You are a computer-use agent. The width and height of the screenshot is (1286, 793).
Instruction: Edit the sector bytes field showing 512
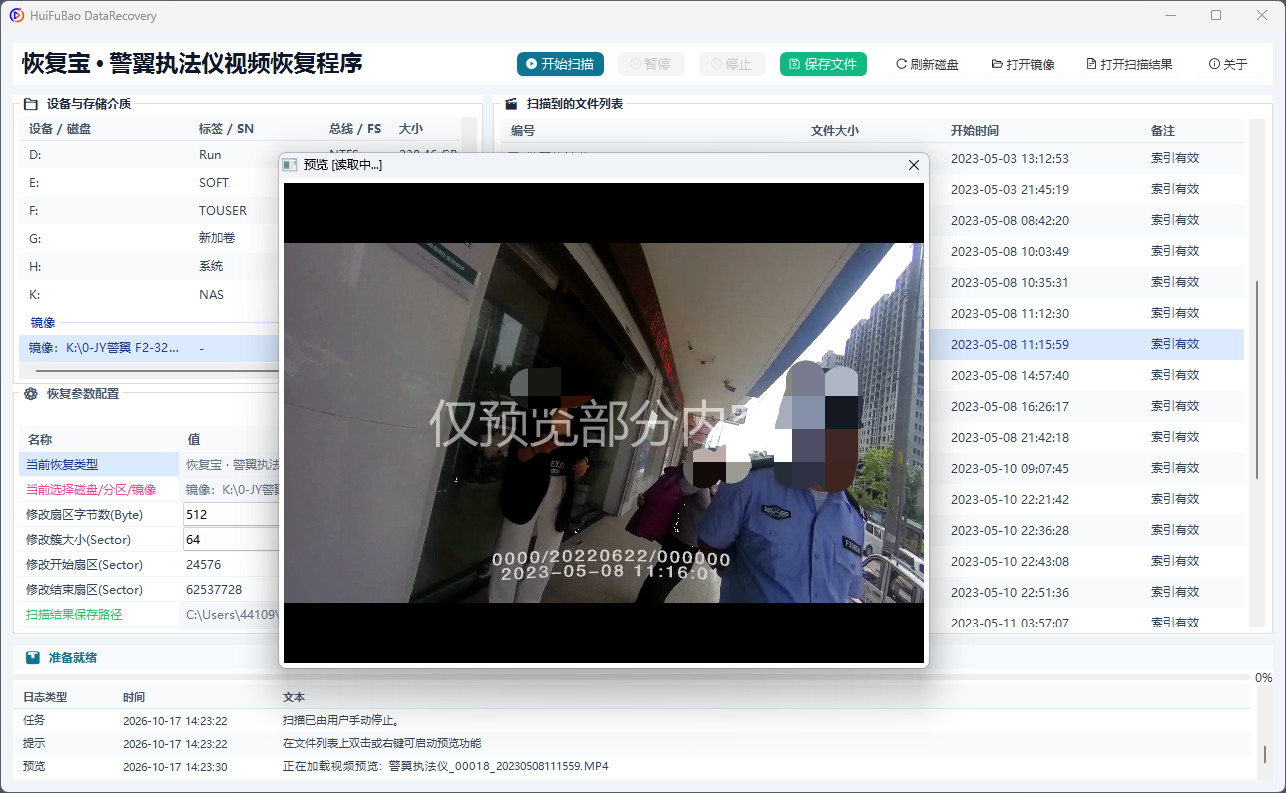[x=231, y=515]
